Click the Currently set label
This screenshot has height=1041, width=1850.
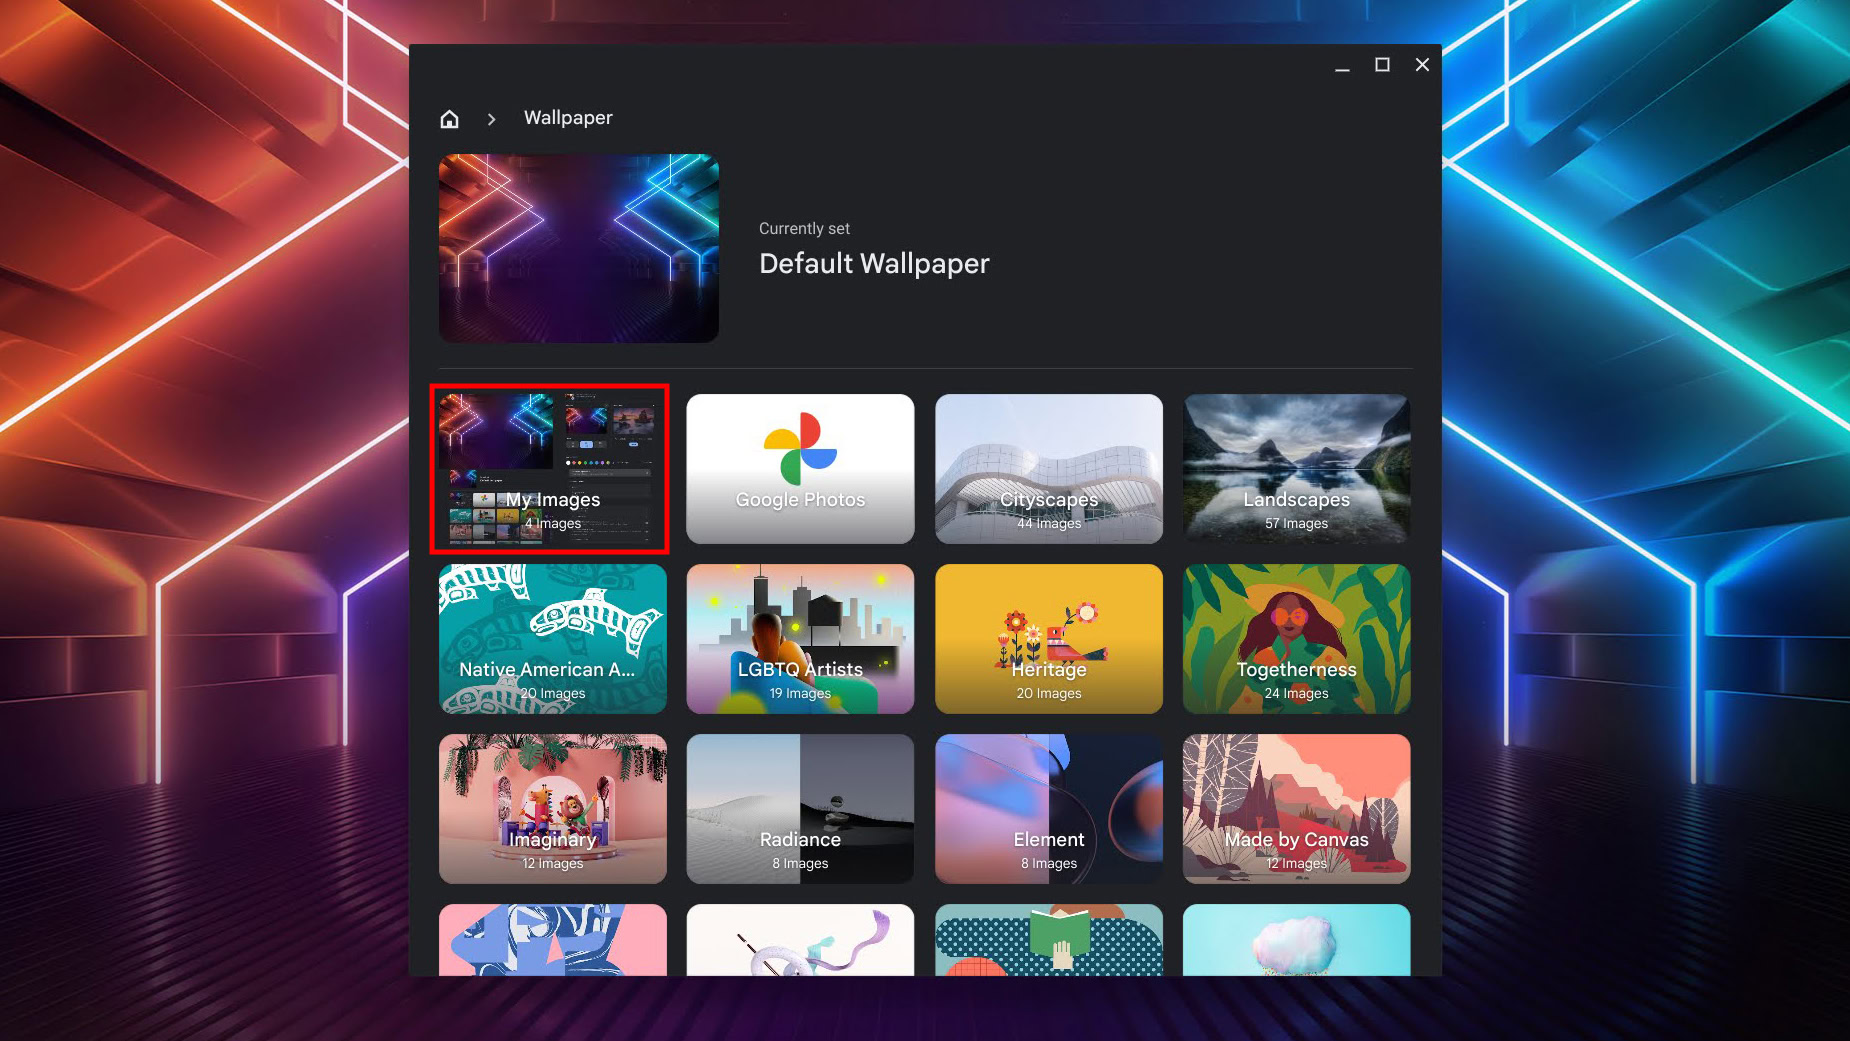804,228
